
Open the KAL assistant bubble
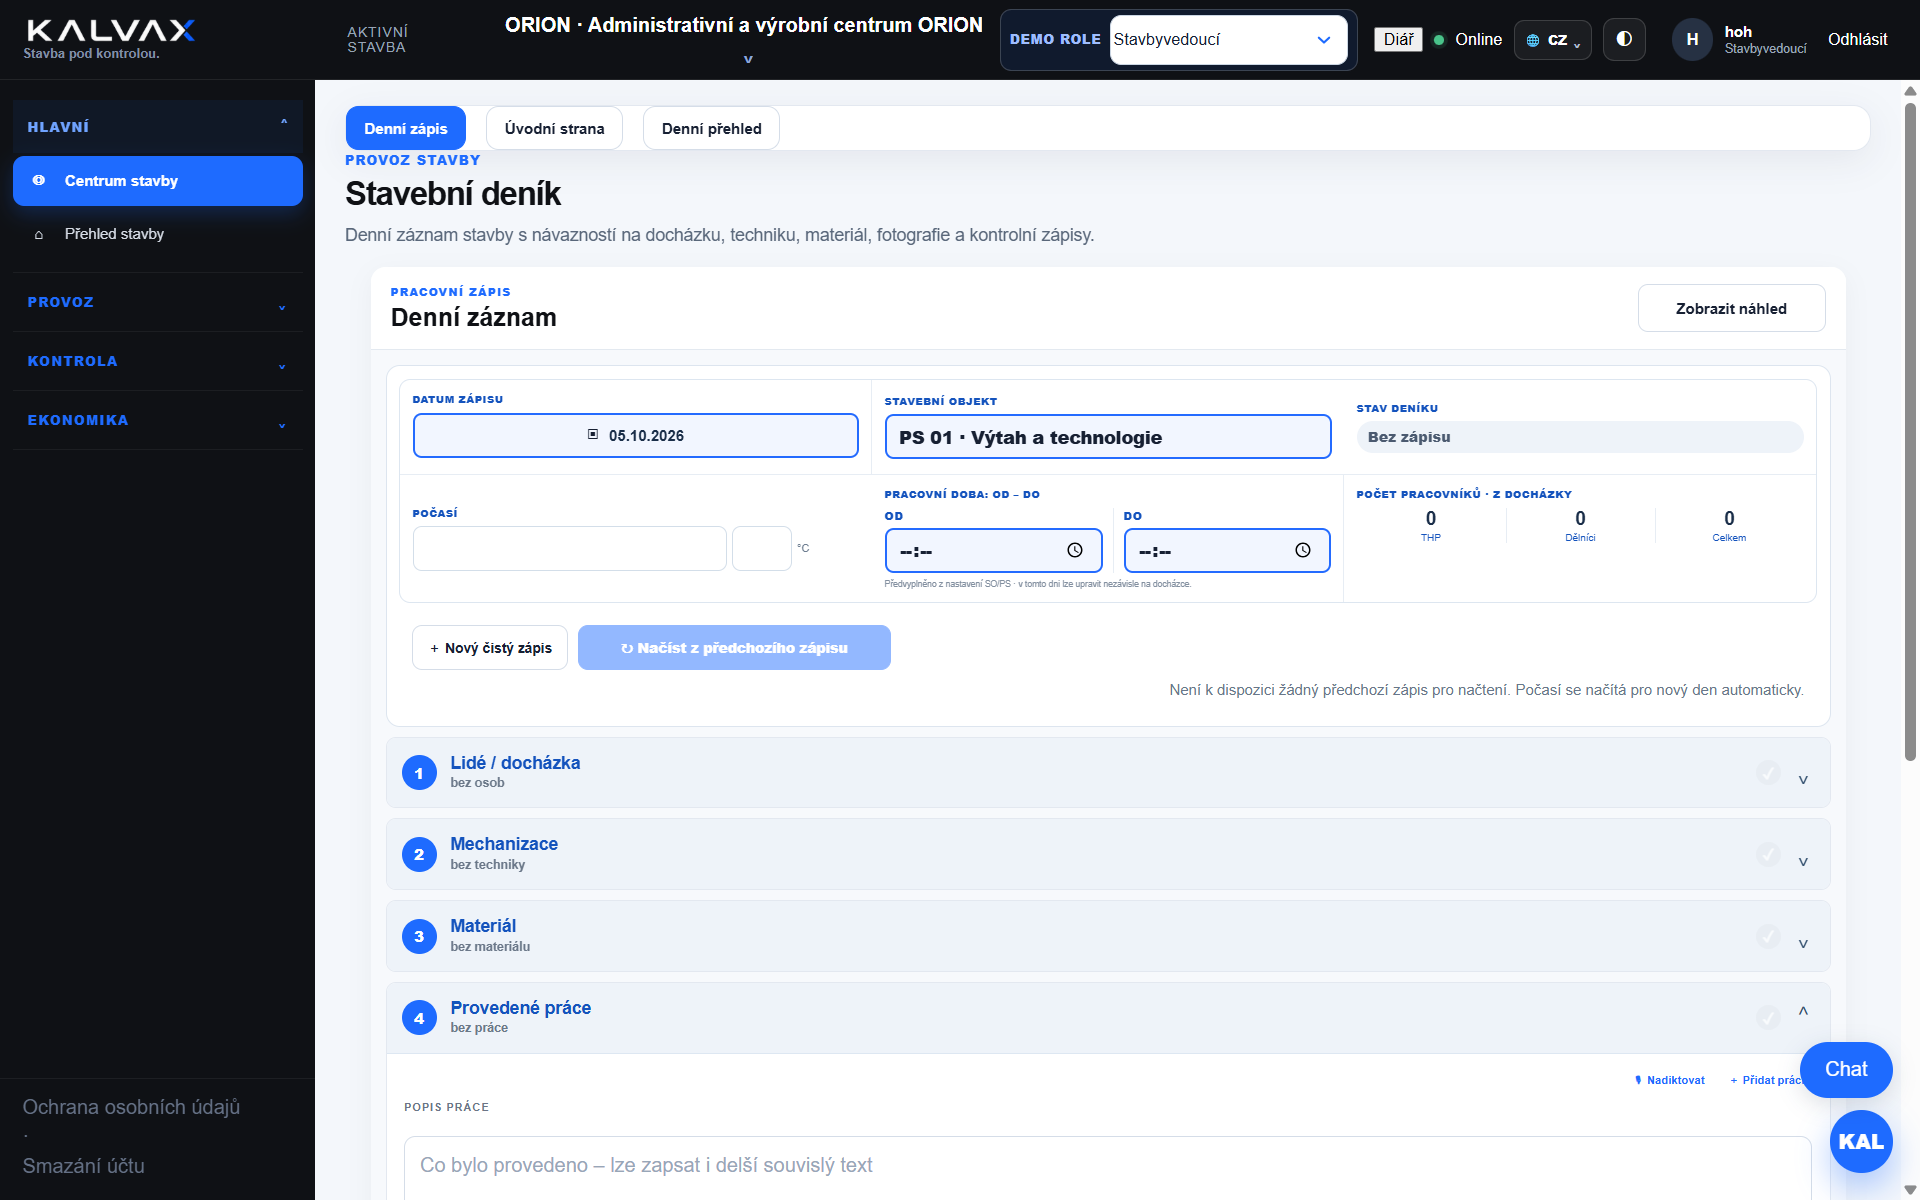point(1861,1141)
